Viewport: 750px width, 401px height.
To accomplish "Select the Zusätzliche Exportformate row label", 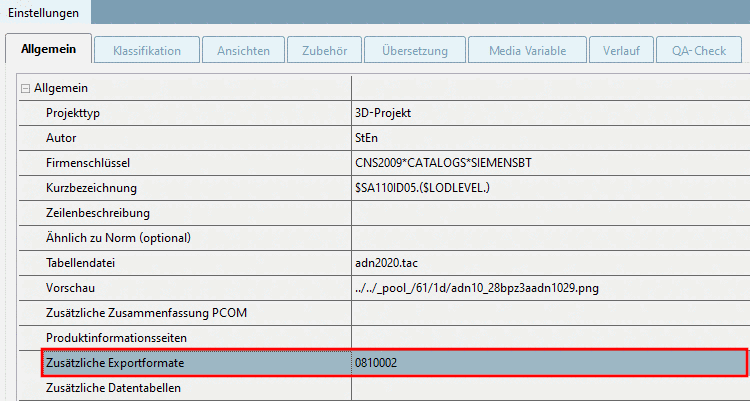I will click(115, 363).
